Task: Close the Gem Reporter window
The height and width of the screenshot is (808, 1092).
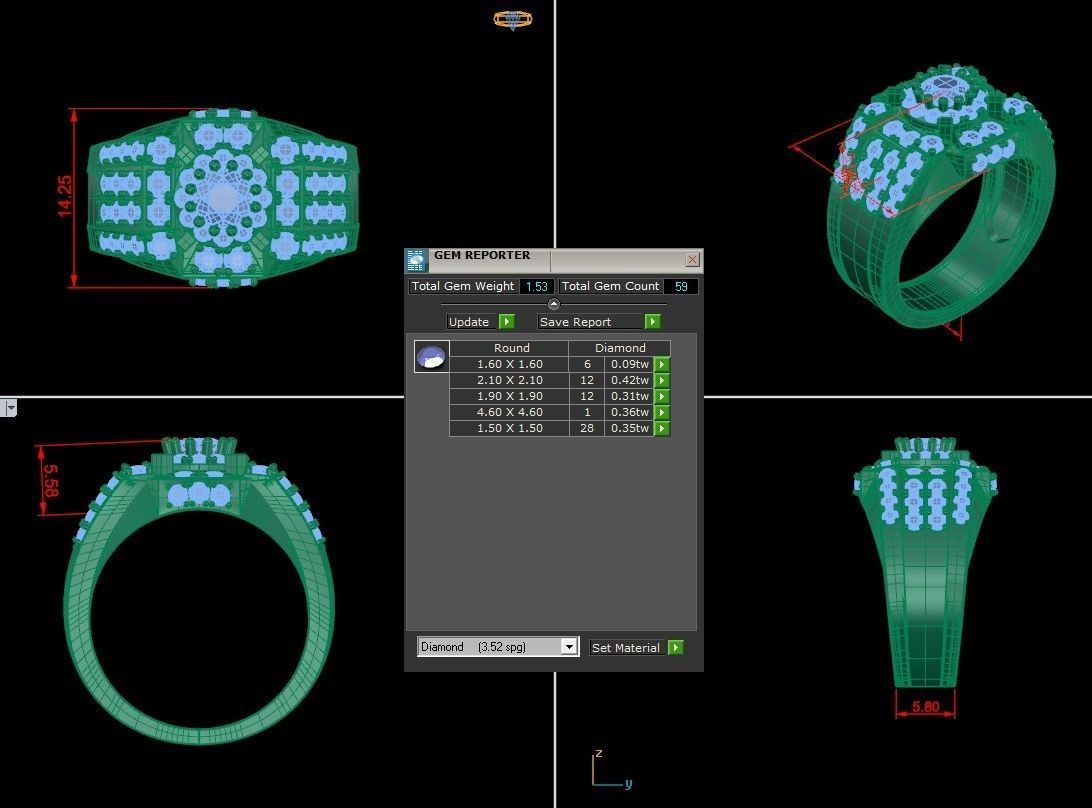Action: coord(692,260)
